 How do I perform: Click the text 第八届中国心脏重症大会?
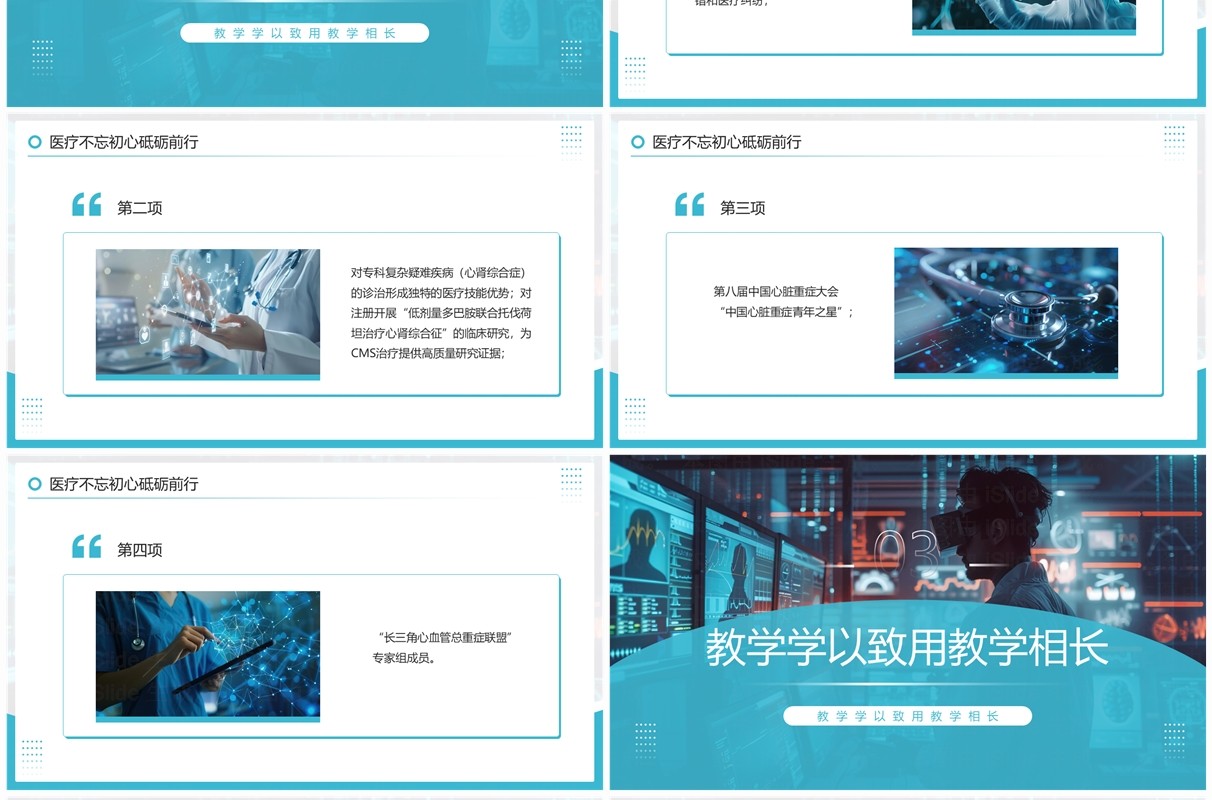pos(776,292)
